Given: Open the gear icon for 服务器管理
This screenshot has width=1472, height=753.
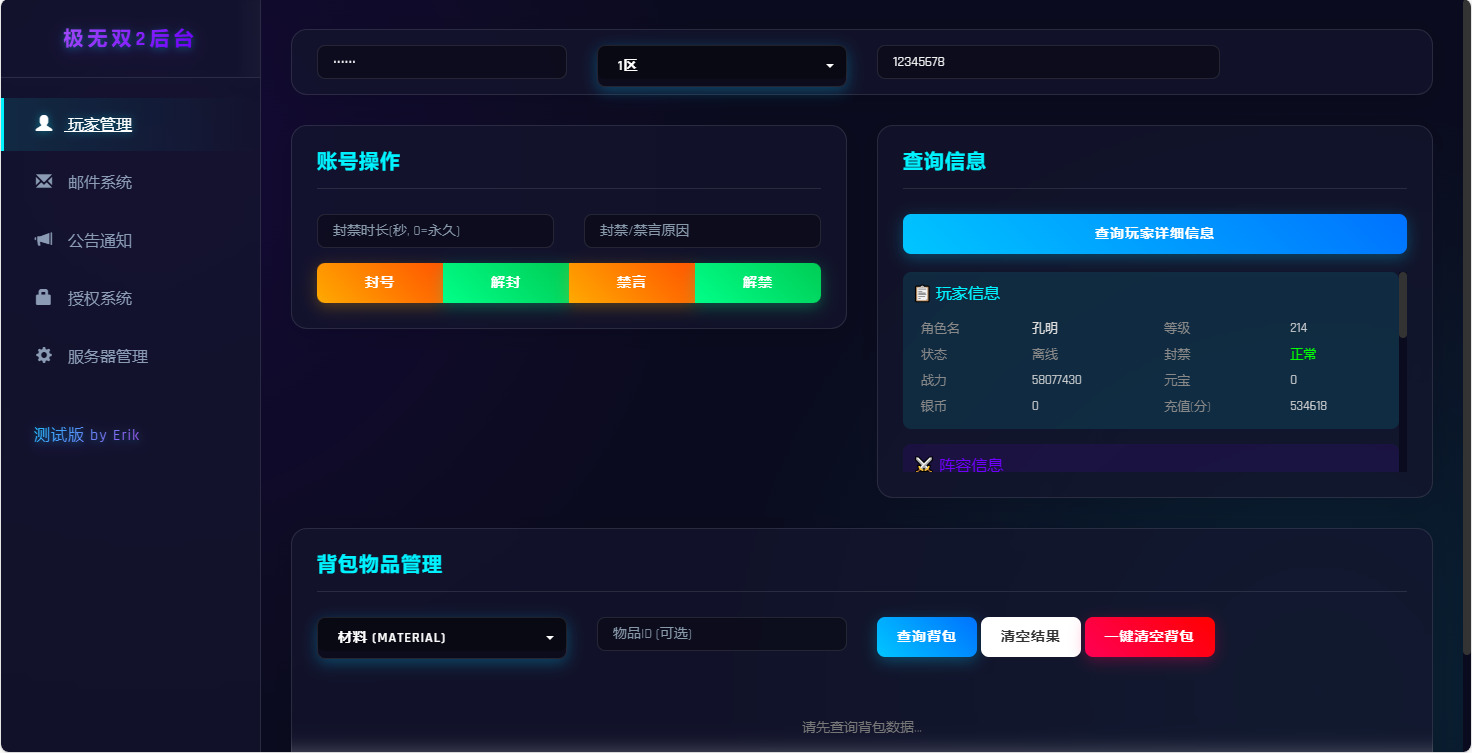Looking at the screenshot, I should coord(42,355).
